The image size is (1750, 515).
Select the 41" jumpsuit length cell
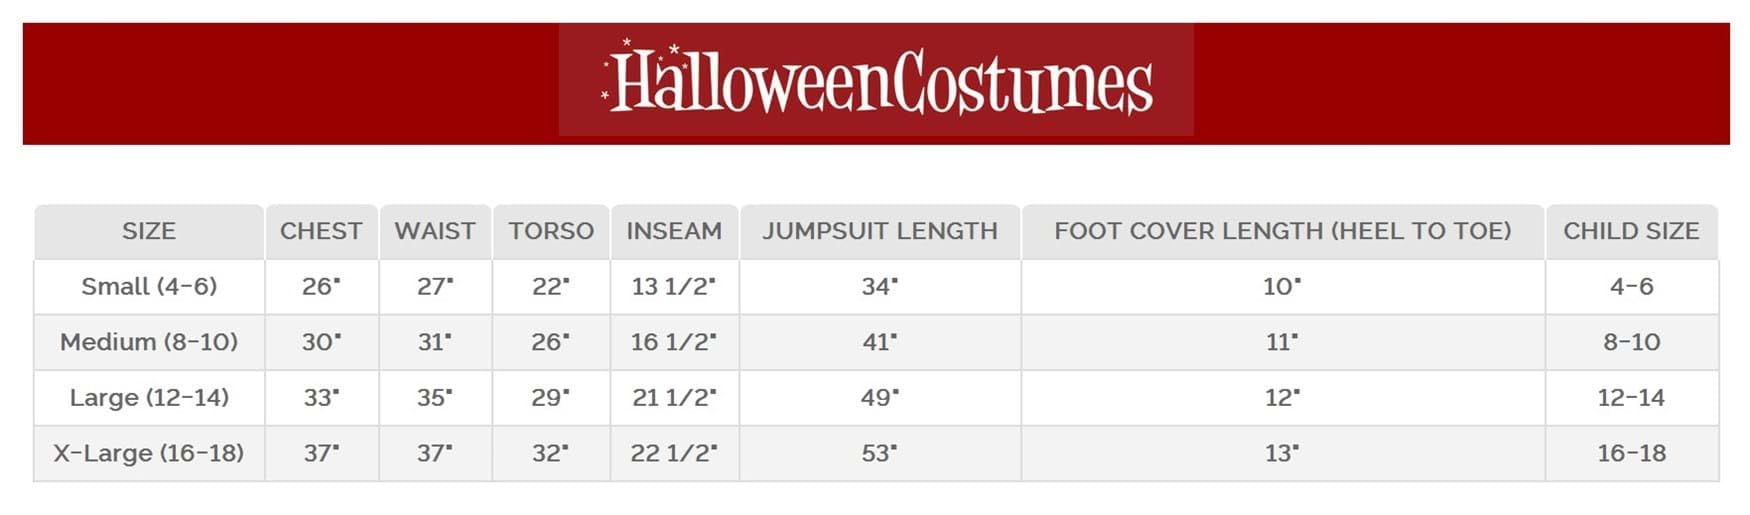pos(880,342)
